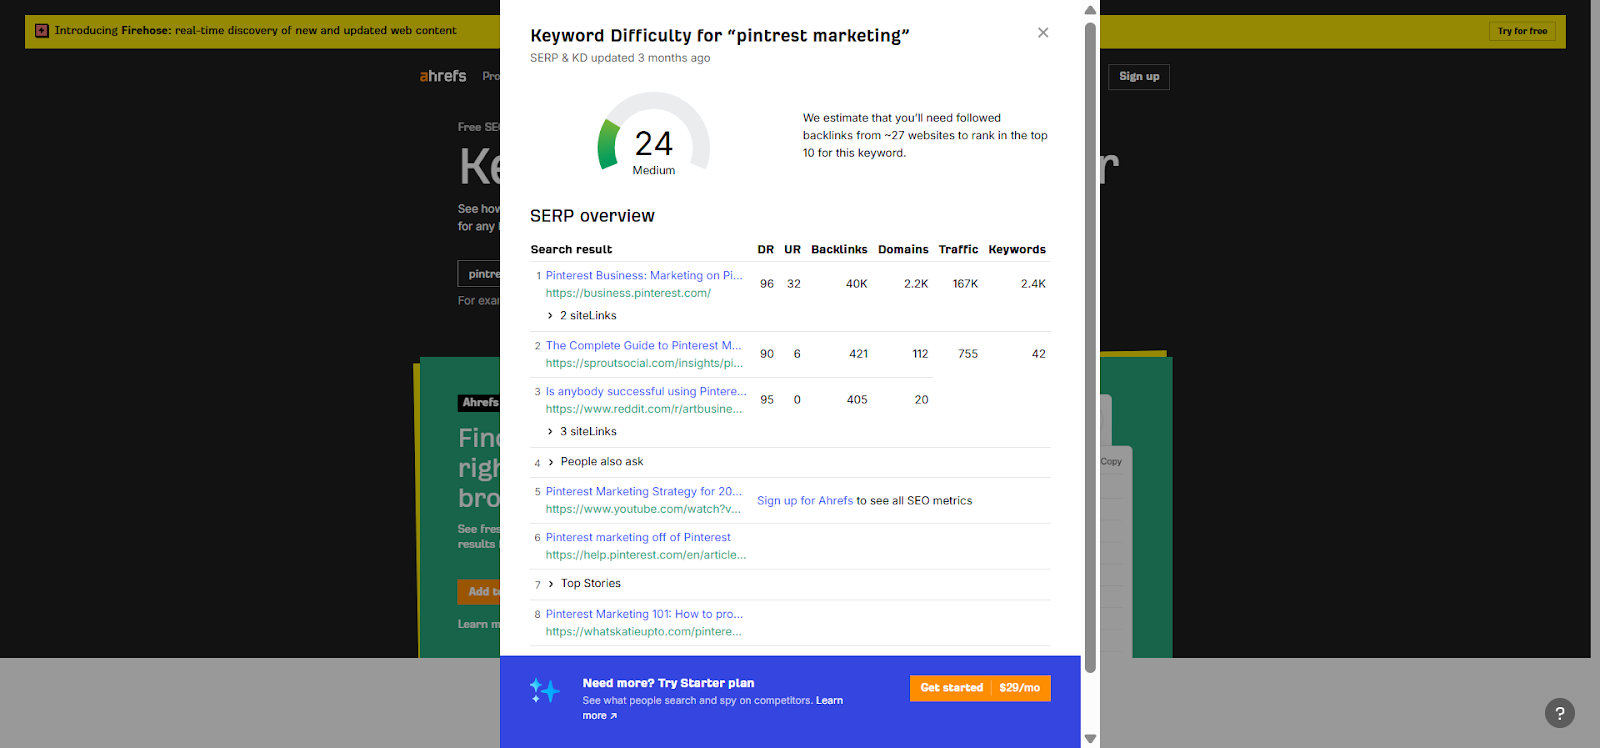Click the UR column header
This screenshot has height=748, width=1600.
pyautogui.click(x=792, y=250)
